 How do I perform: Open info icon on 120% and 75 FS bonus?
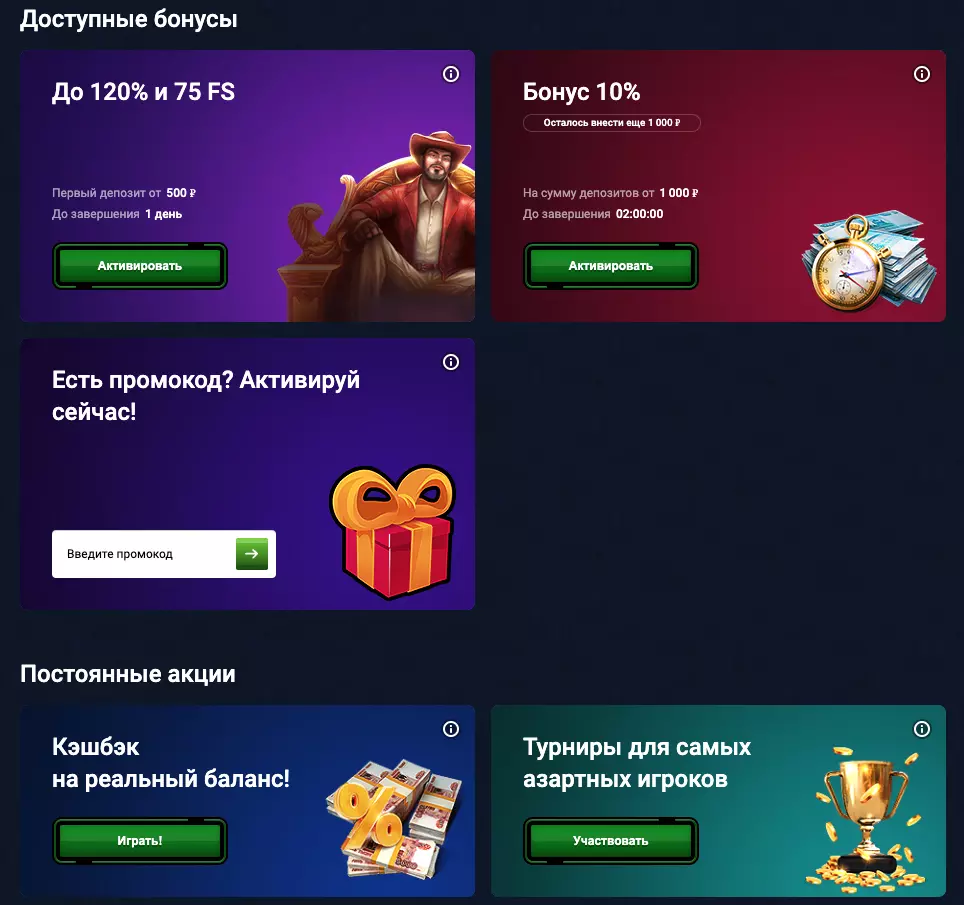[x=451, y=74]
